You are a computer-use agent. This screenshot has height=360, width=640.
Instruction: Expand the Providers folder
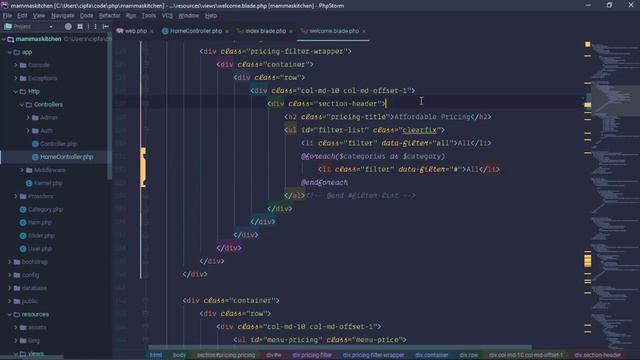[x=16, y=196]
